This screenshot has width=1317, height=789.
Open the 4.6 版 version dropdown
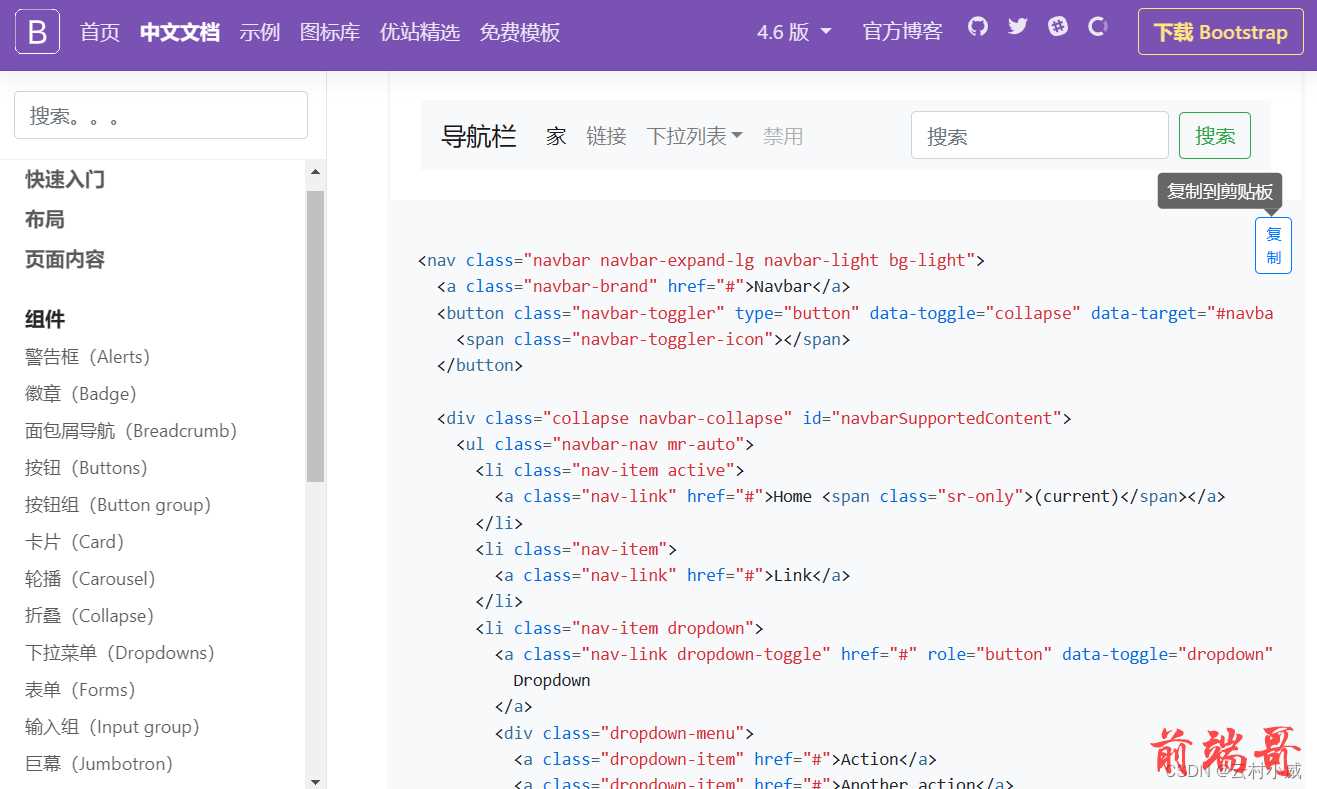tap(794, 32)
